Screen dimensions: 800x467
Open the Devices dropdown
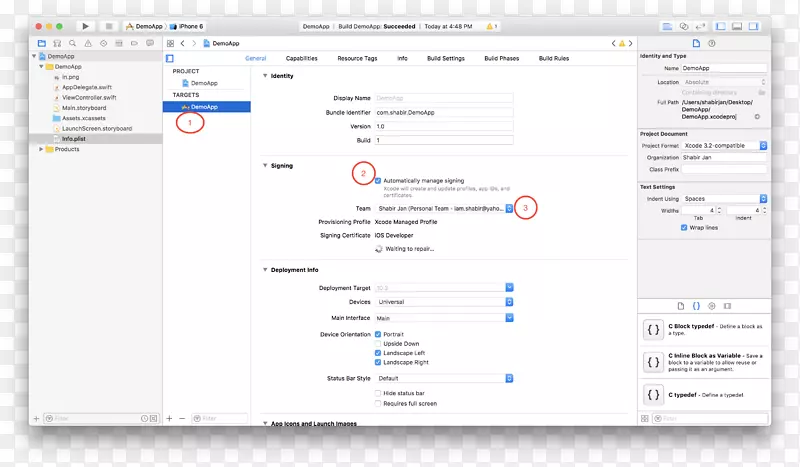pyautogui.click(x=444, y=302)
